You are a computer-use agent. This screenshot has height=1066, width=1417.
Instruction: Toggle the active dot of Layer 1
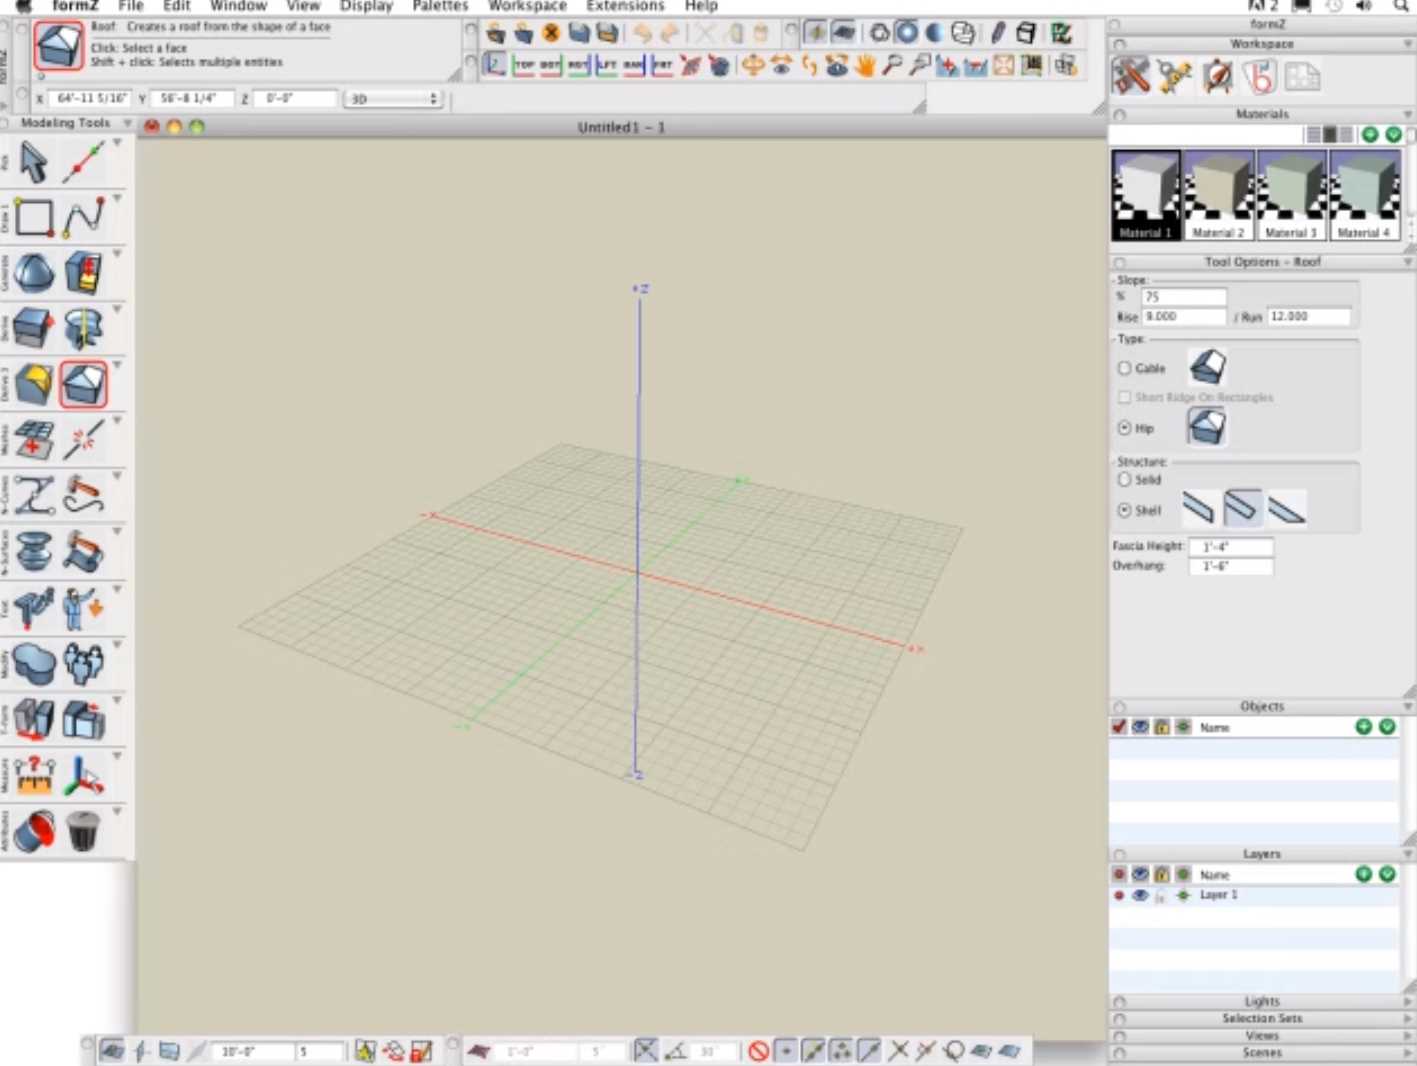(x=1119, y=895)
